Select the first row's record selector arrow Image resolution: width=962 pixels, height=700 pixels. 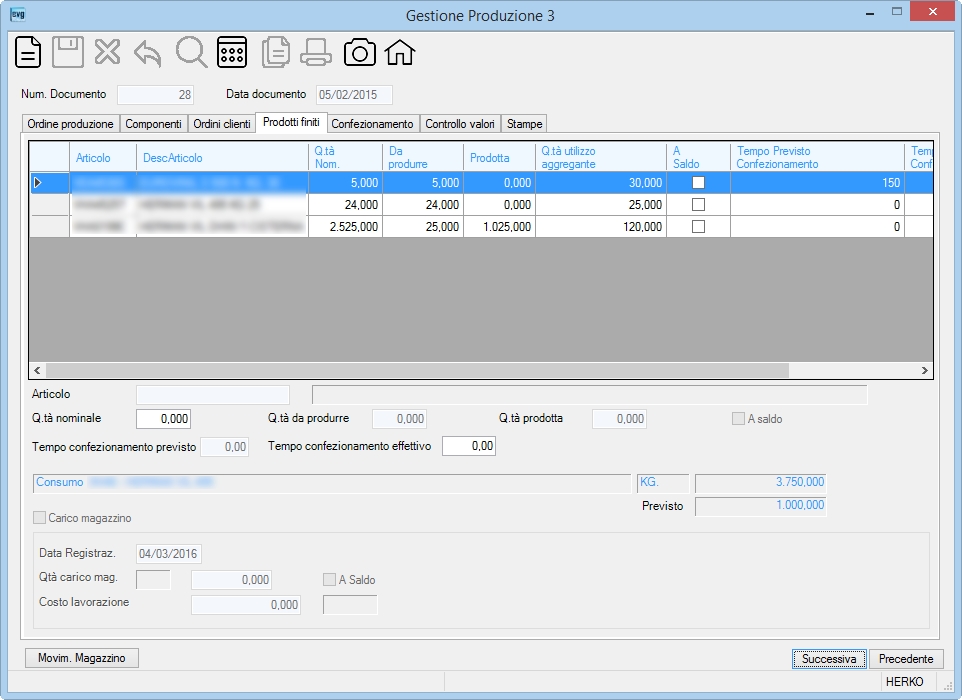[x=49, y=183]
